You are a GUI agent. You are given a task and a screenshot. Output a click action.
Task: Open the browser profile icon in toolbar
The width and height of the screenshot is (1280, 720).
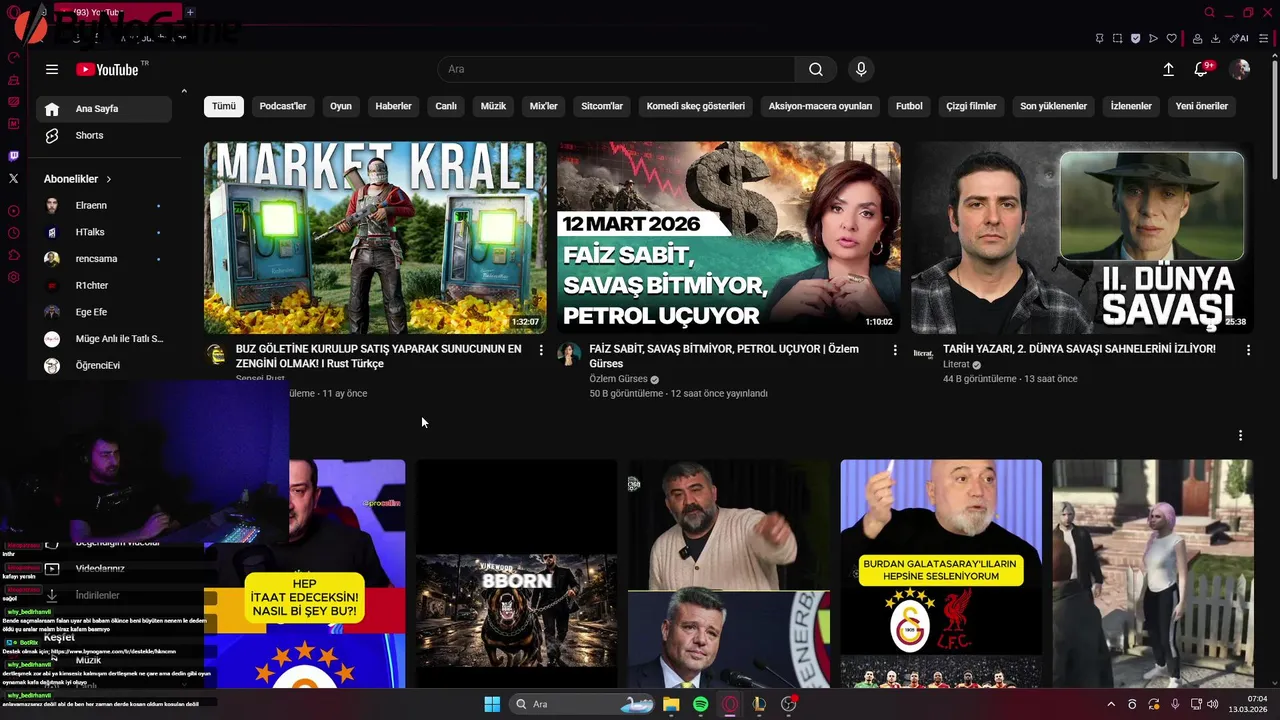pos(1197,38)
